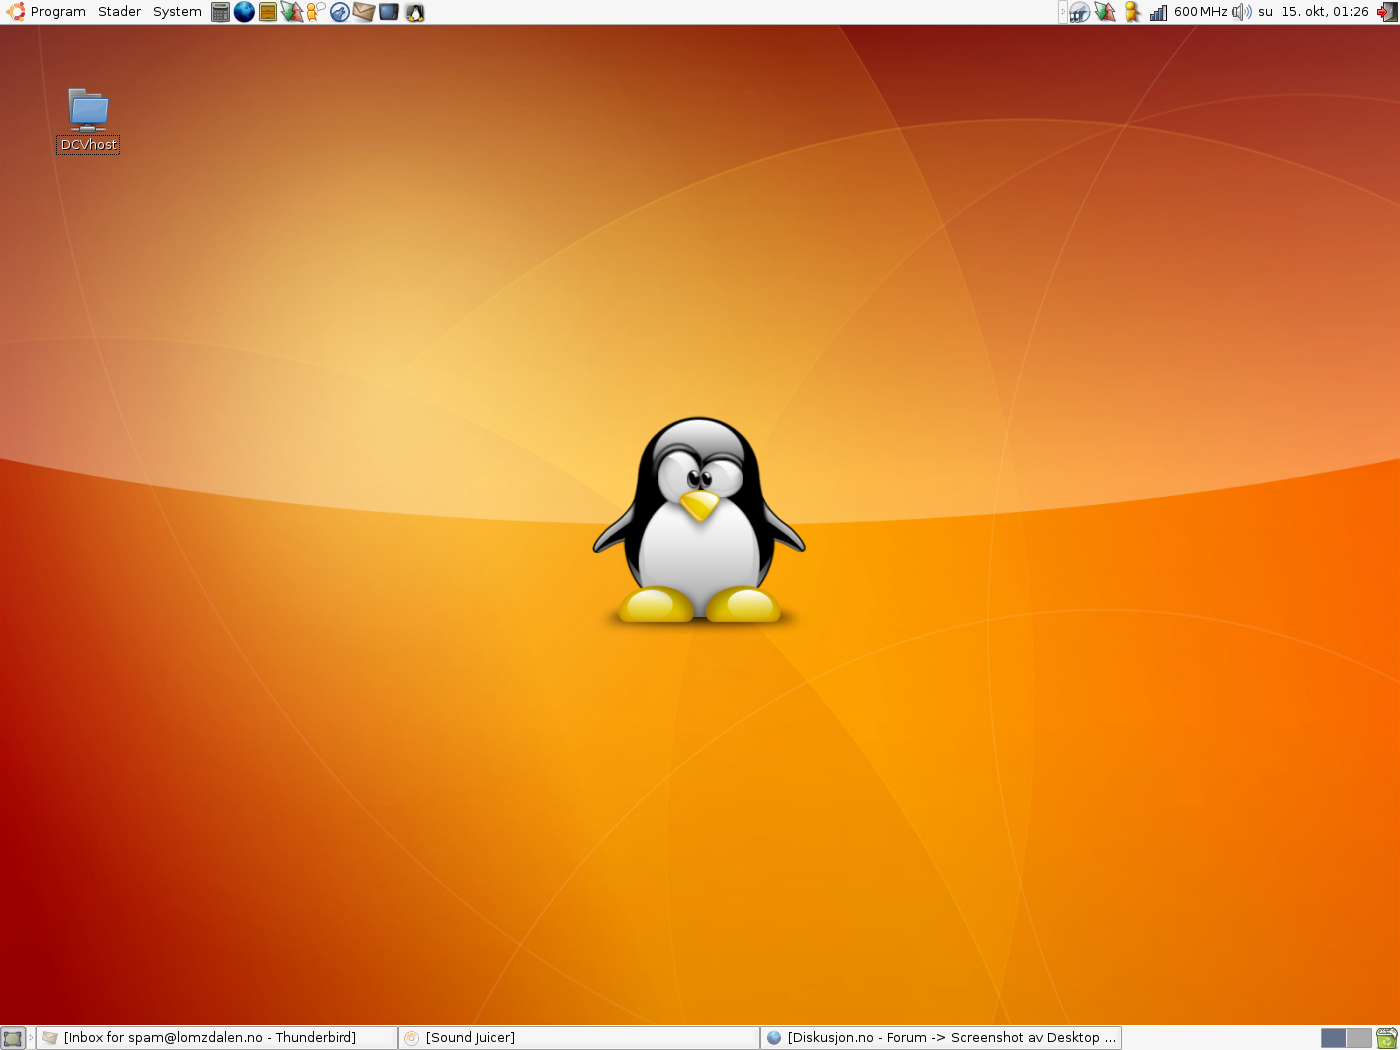This screenshot has width=1400, height=1050.
Task: Open the instant messenger buddy launcher
Action: [x=316, y=12]
